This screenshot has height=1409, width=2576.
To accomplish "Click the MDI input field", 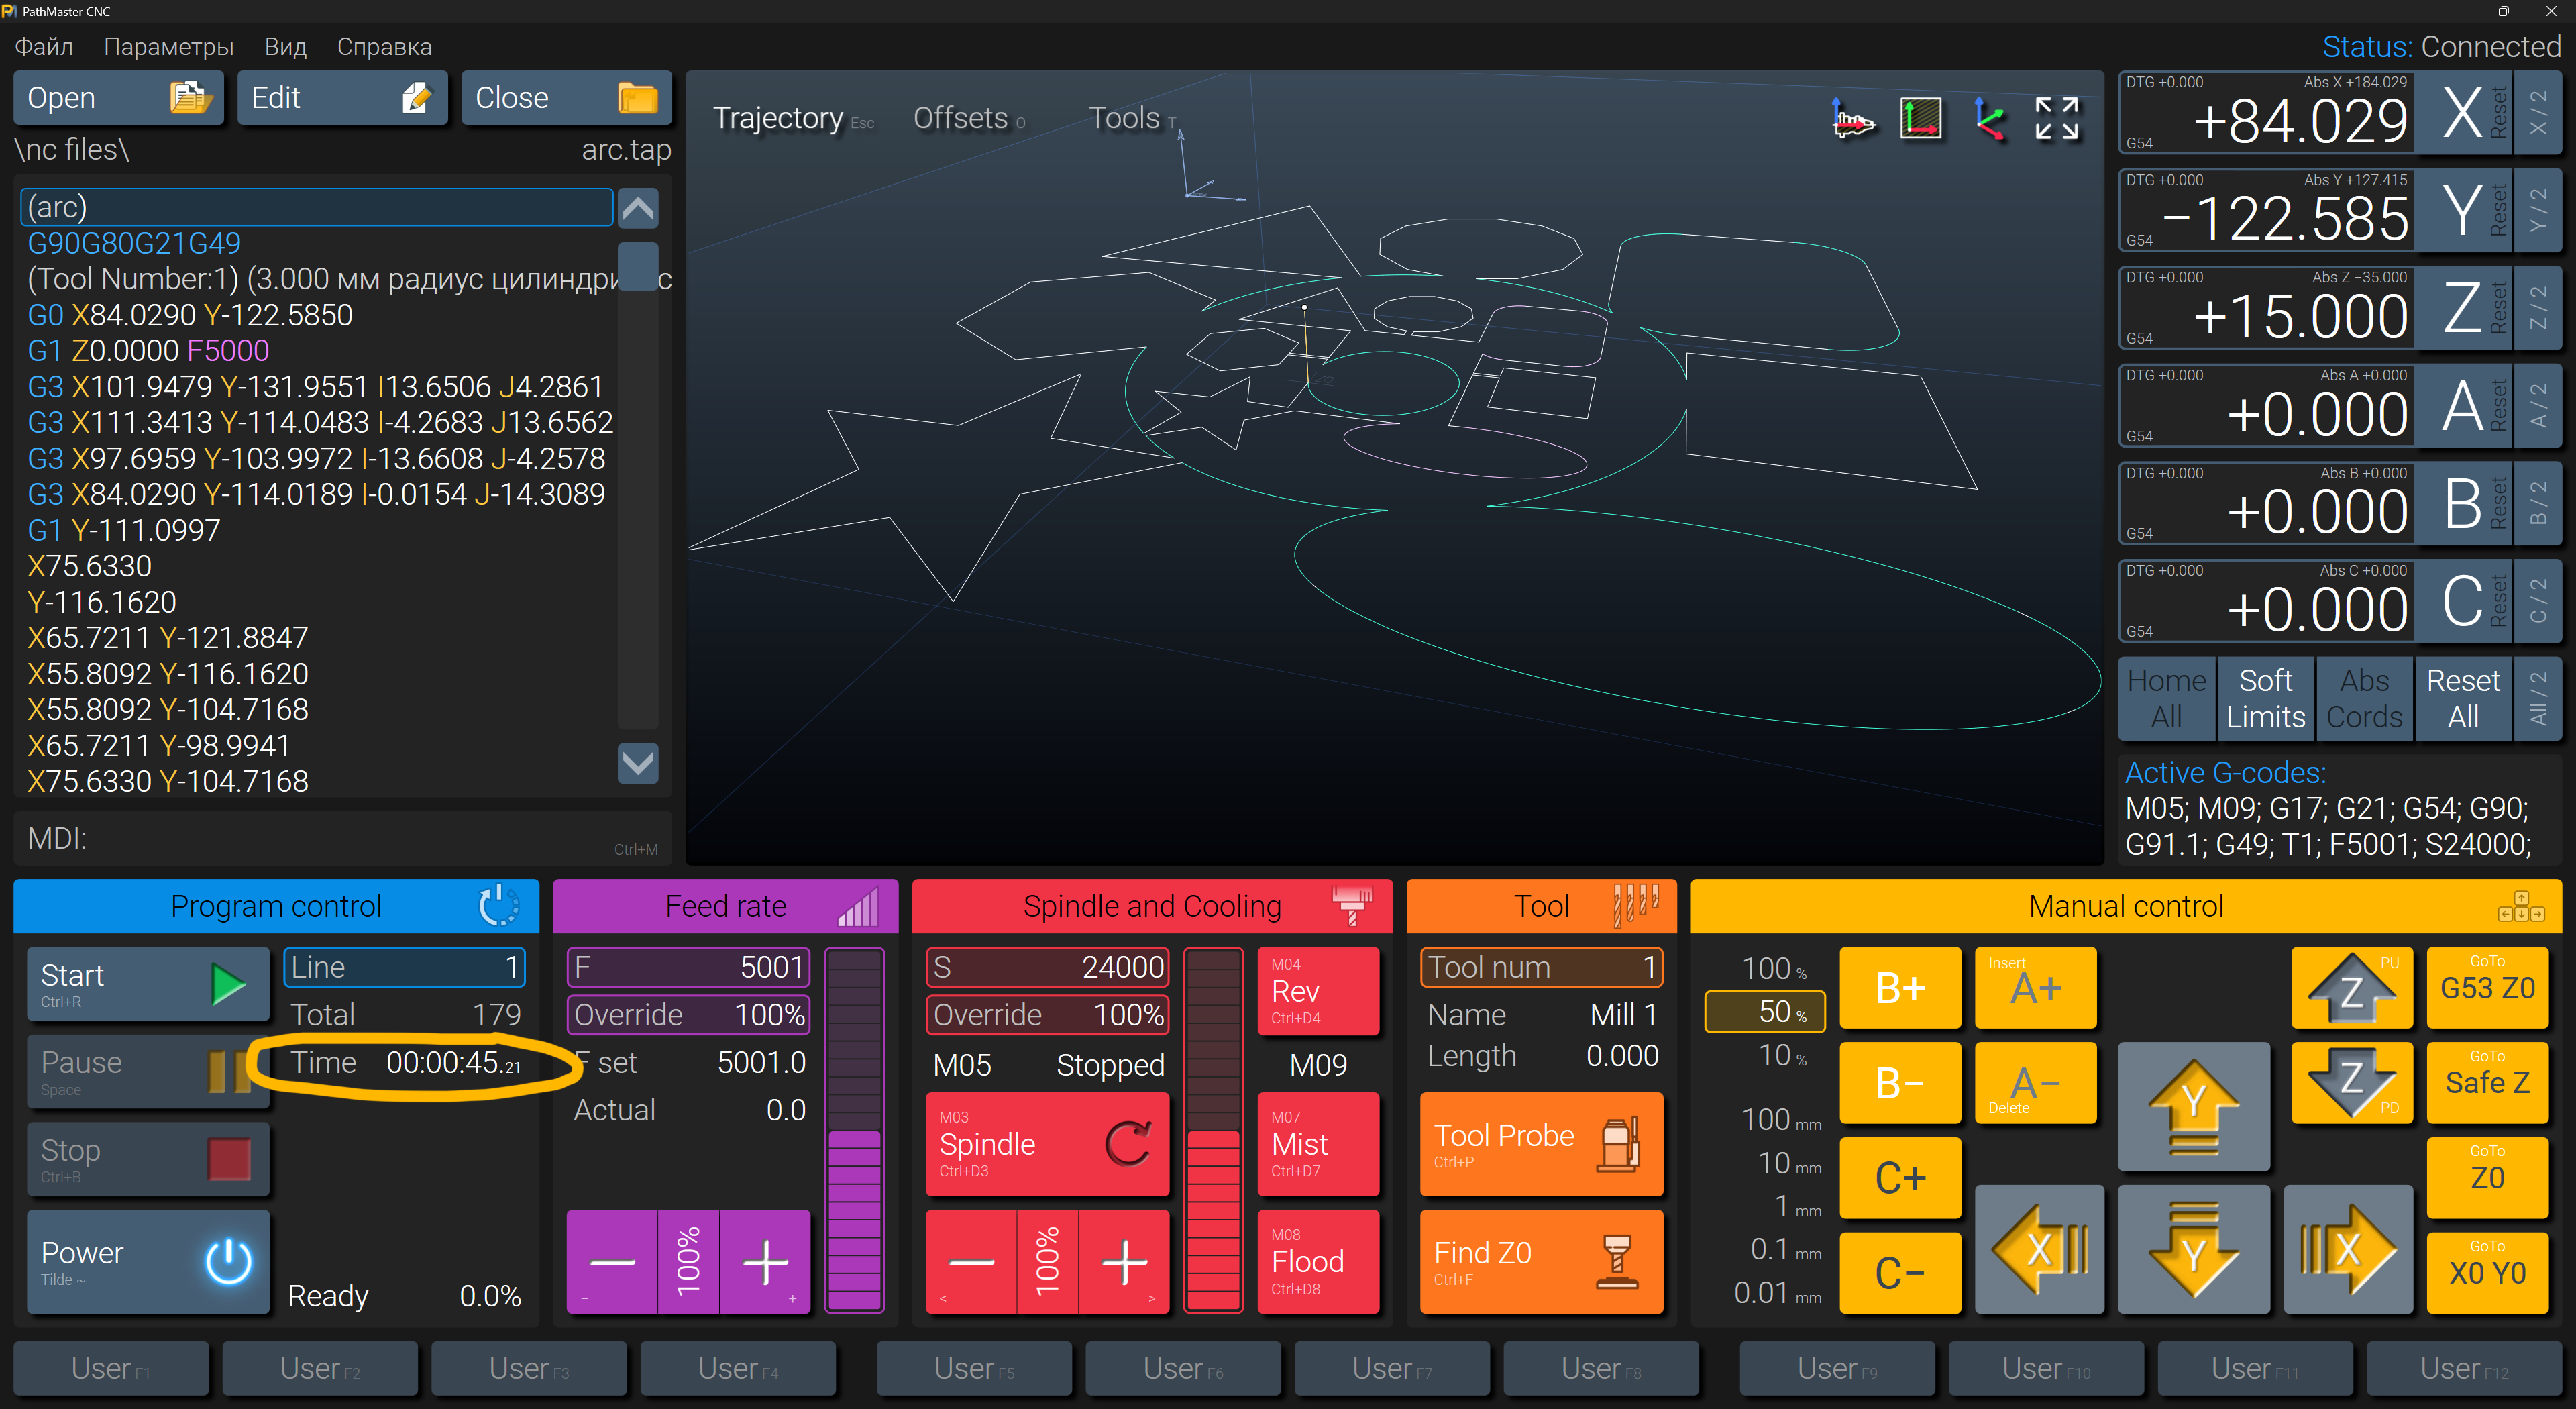I will (340, 839).
